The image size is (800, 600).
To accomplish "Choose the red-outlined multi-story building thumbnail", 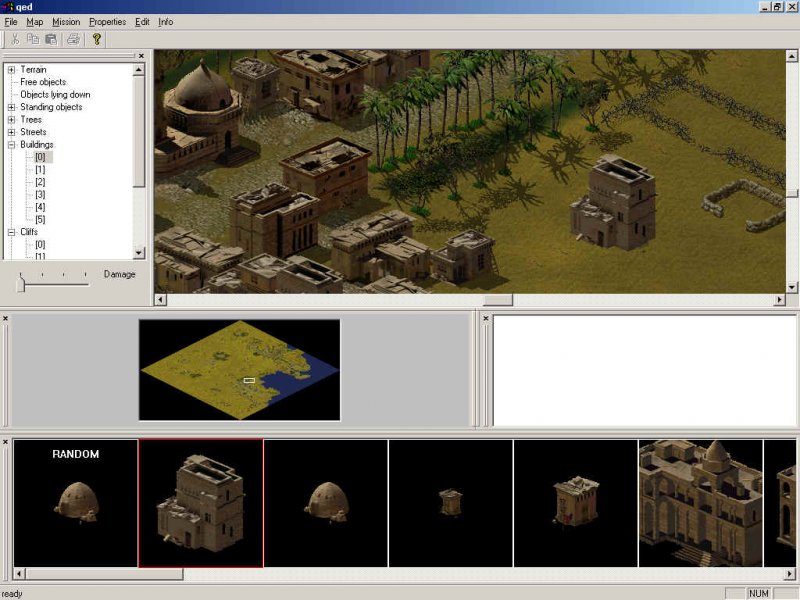I will (x=201, y=503).
